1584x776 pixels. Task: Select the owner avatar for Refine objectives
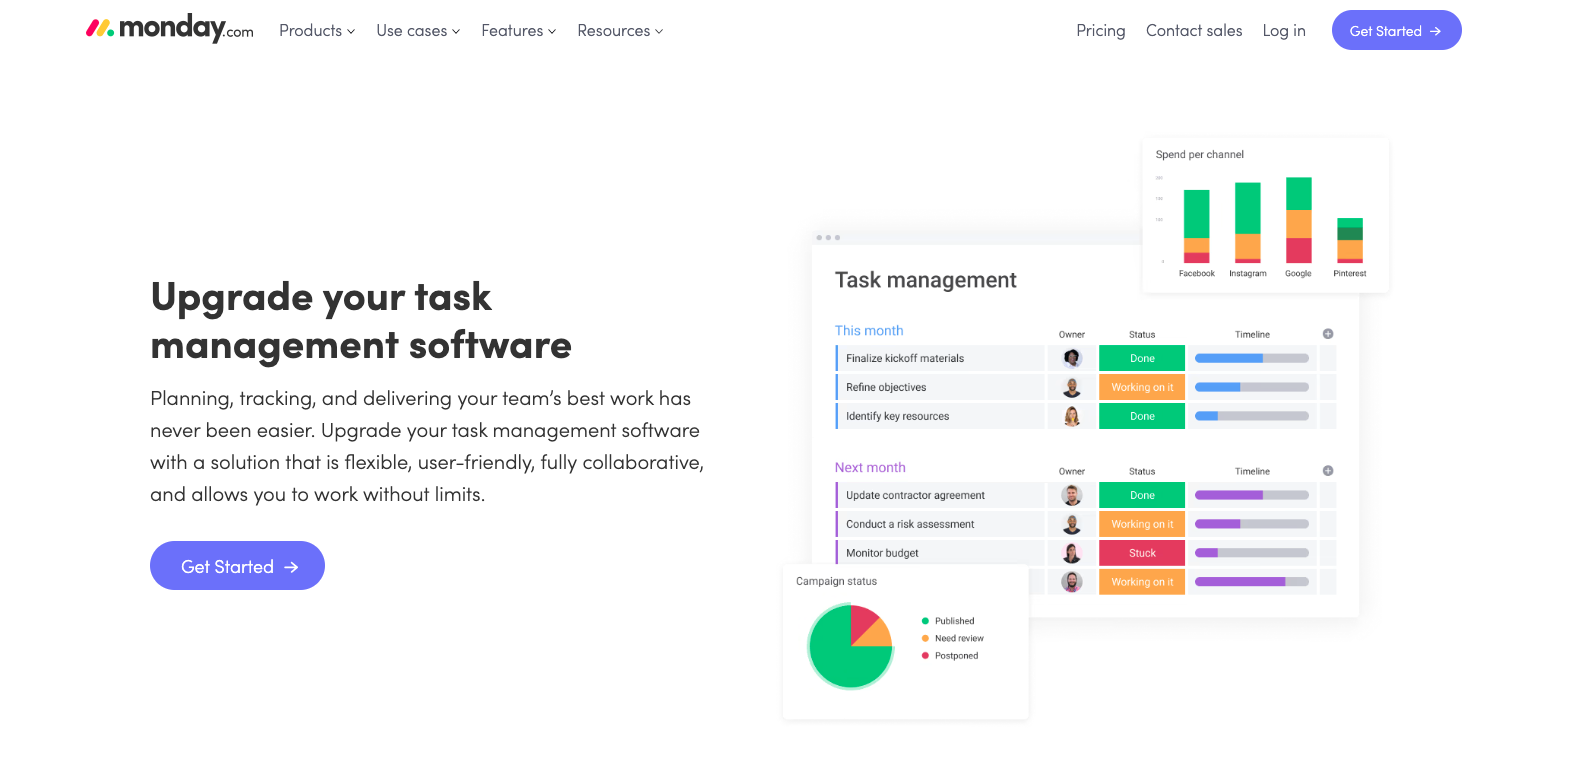pos(1072,387)
